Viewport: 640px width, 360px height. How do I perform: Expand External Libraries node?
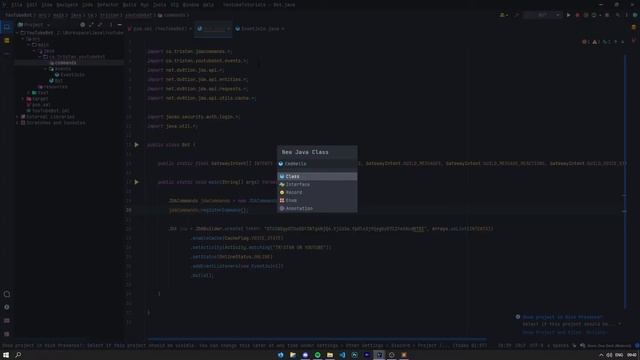18,117
